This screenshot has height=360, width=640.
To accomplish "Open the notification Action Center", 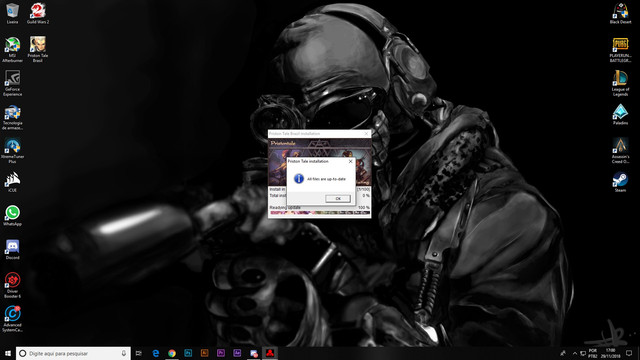I will pos(629,353).
